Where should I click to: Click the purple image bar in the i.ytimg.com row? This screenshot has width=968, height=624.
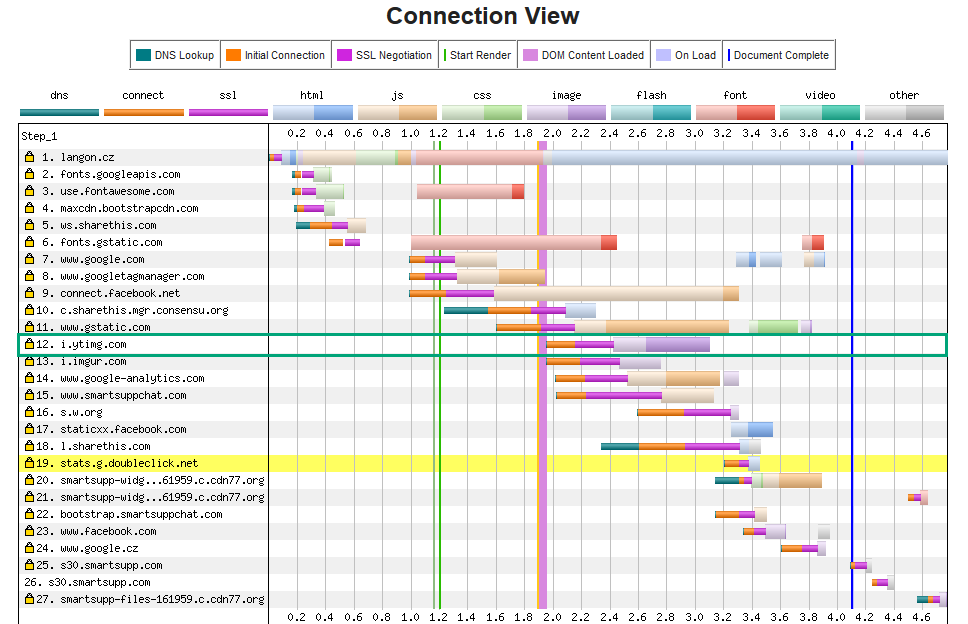(x=678, y=344)
